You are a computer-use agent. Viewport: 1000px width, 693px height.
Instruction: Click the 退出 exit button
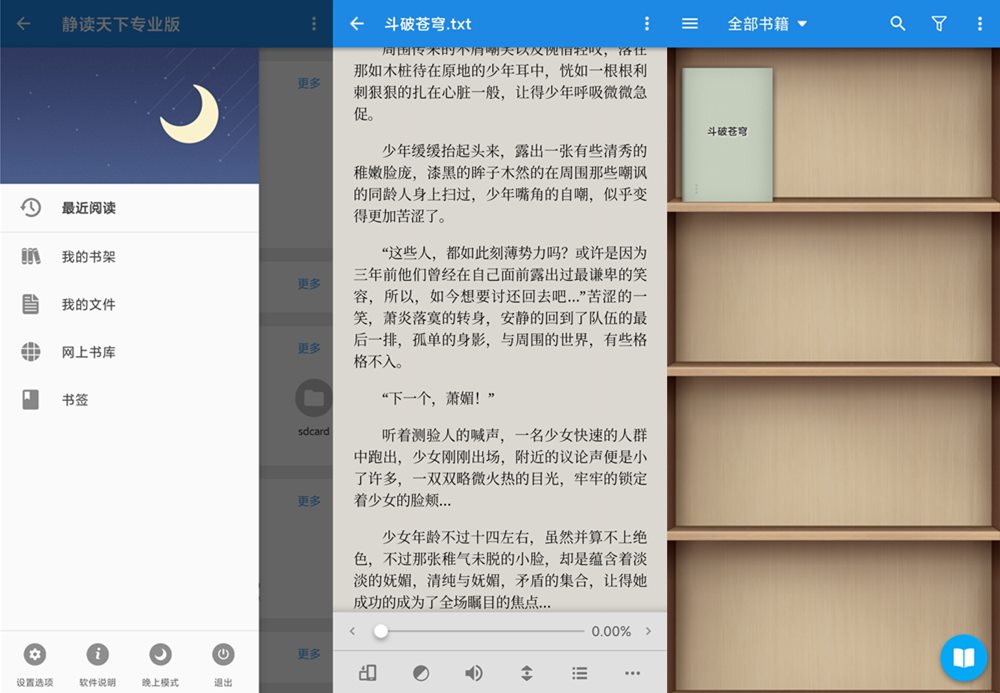coord(223,662)
